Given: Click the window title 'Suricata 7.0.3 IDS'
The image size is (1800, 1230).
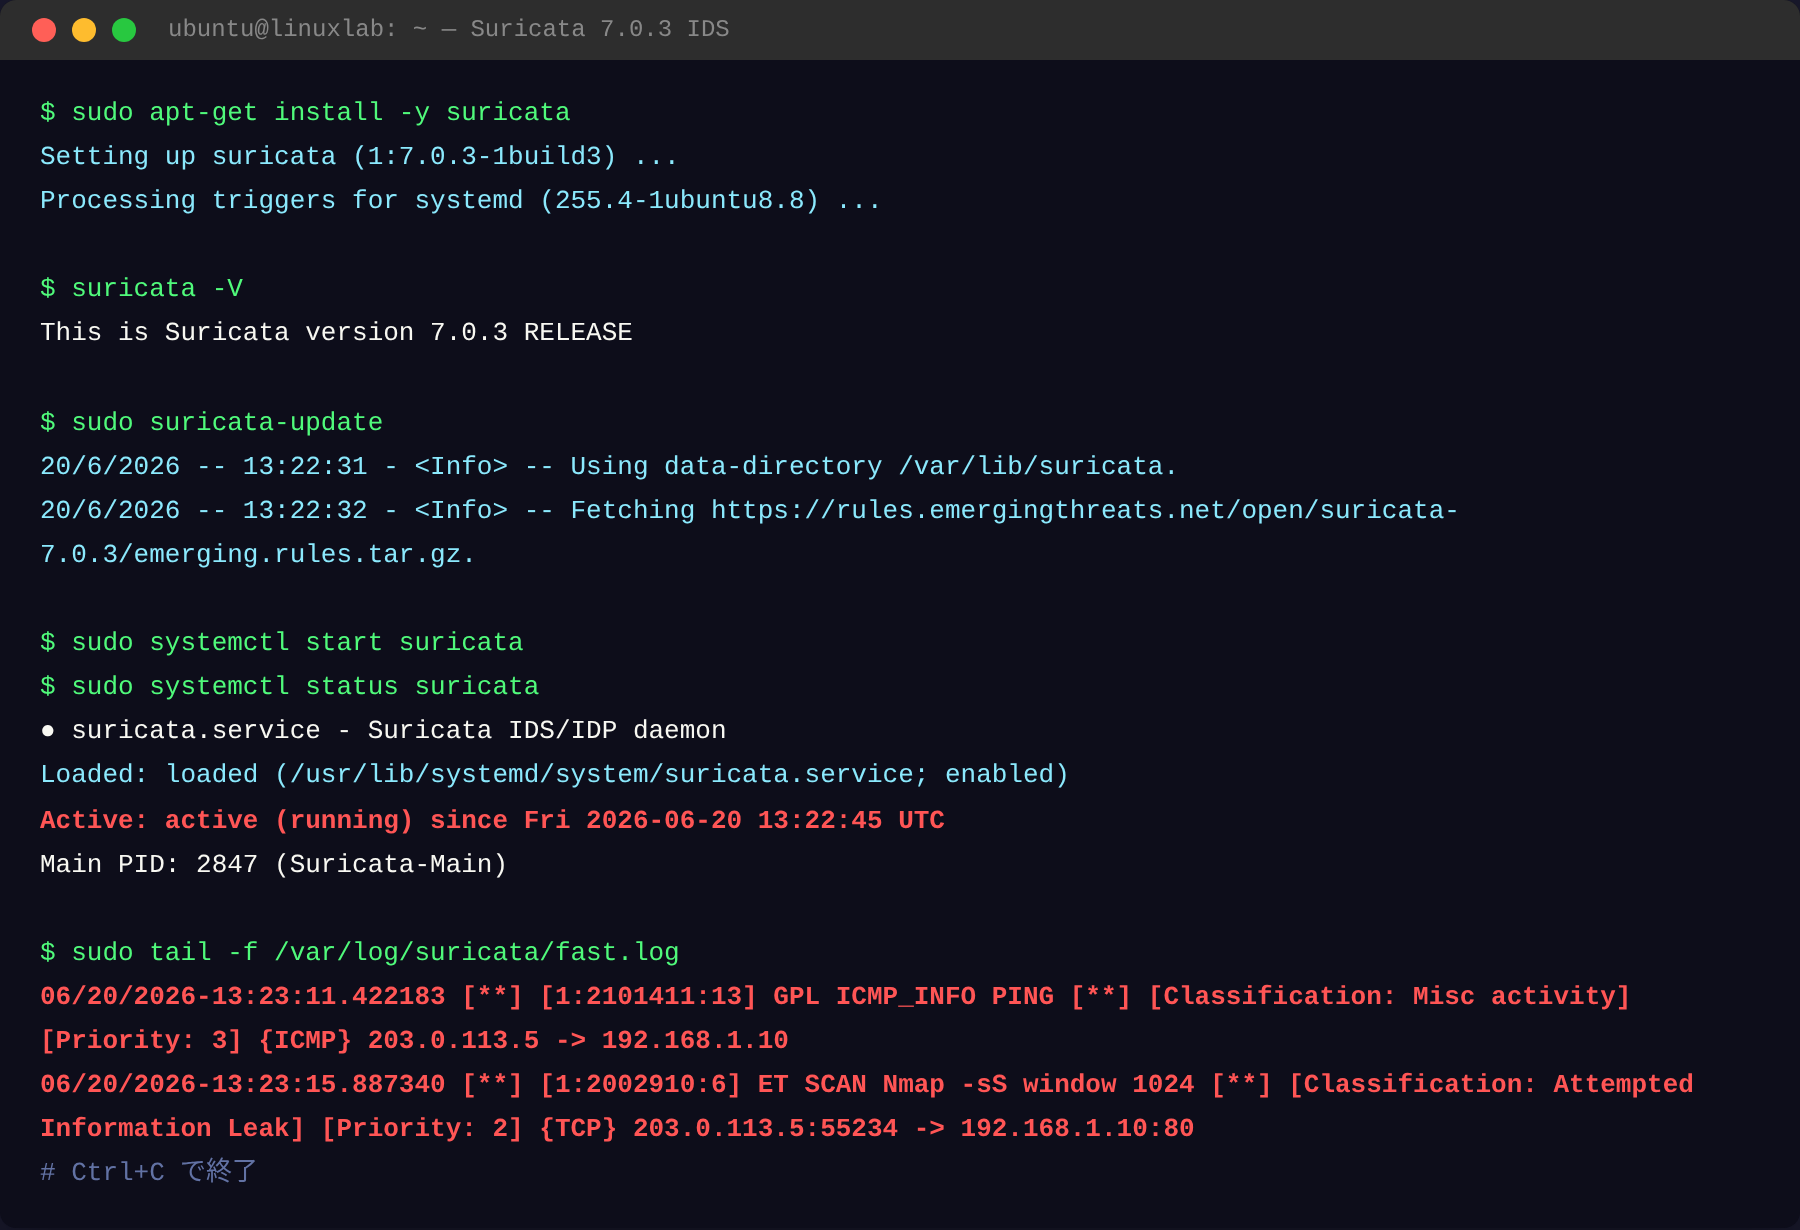Looking at the screenshot, I should tap(600, 29).
